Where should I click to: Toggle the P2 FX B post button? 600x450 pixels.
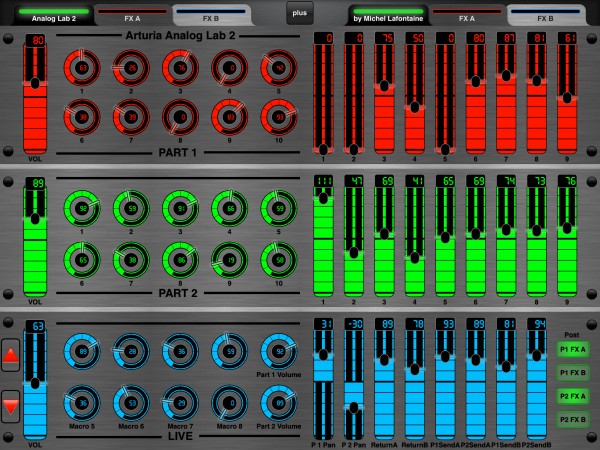tap(572, 420)
